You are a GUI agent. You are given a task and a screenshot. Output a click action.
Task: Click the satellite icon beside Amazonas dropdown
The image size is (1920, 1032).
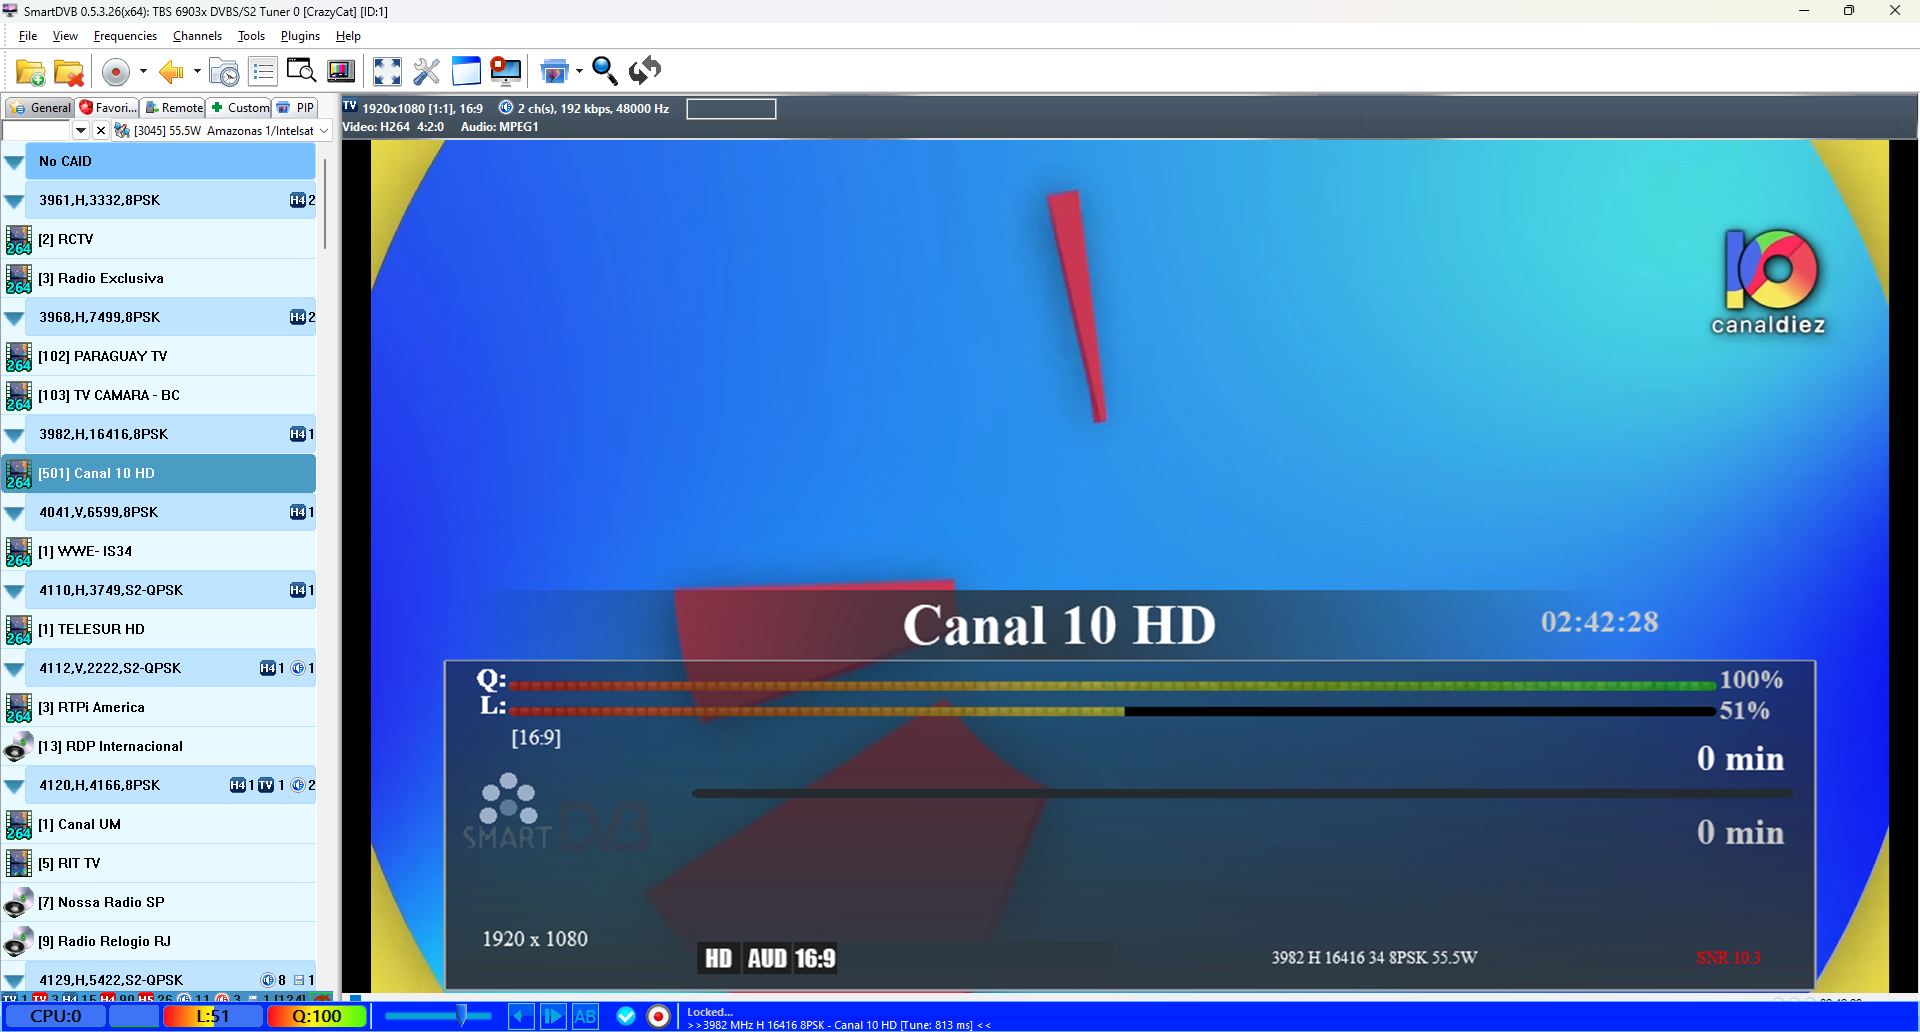point(122,131)
